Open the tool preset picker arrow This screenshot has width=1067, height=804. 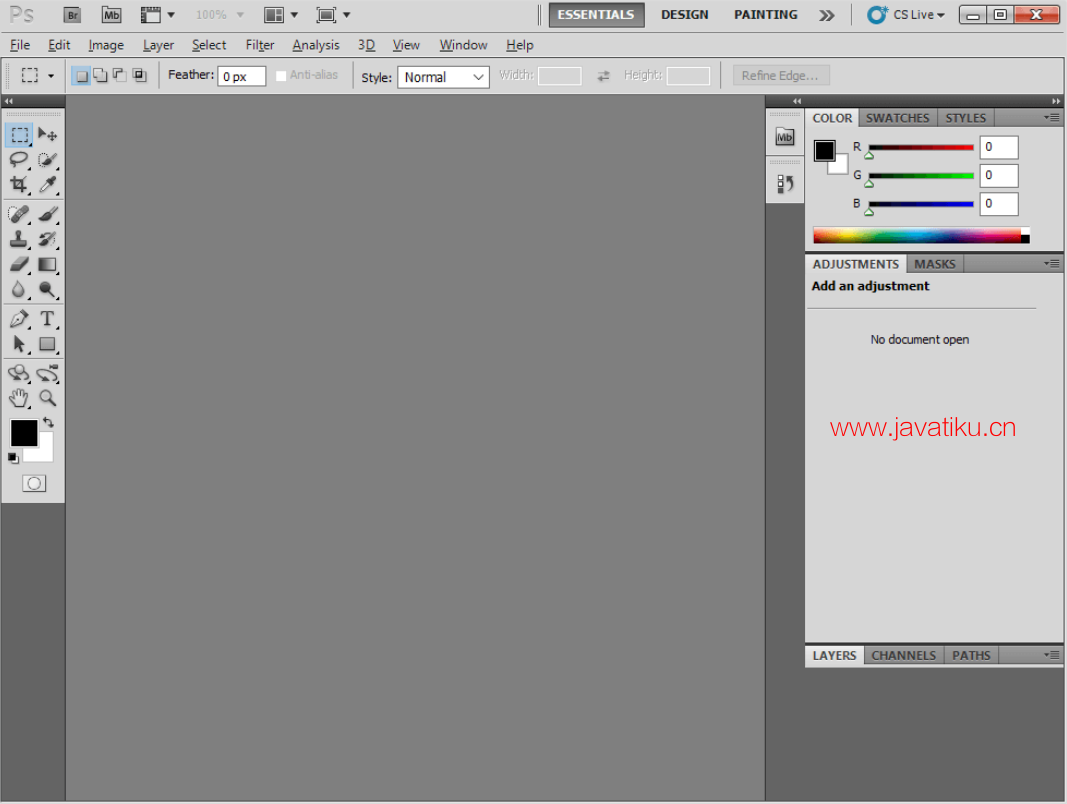coord(51,76)
